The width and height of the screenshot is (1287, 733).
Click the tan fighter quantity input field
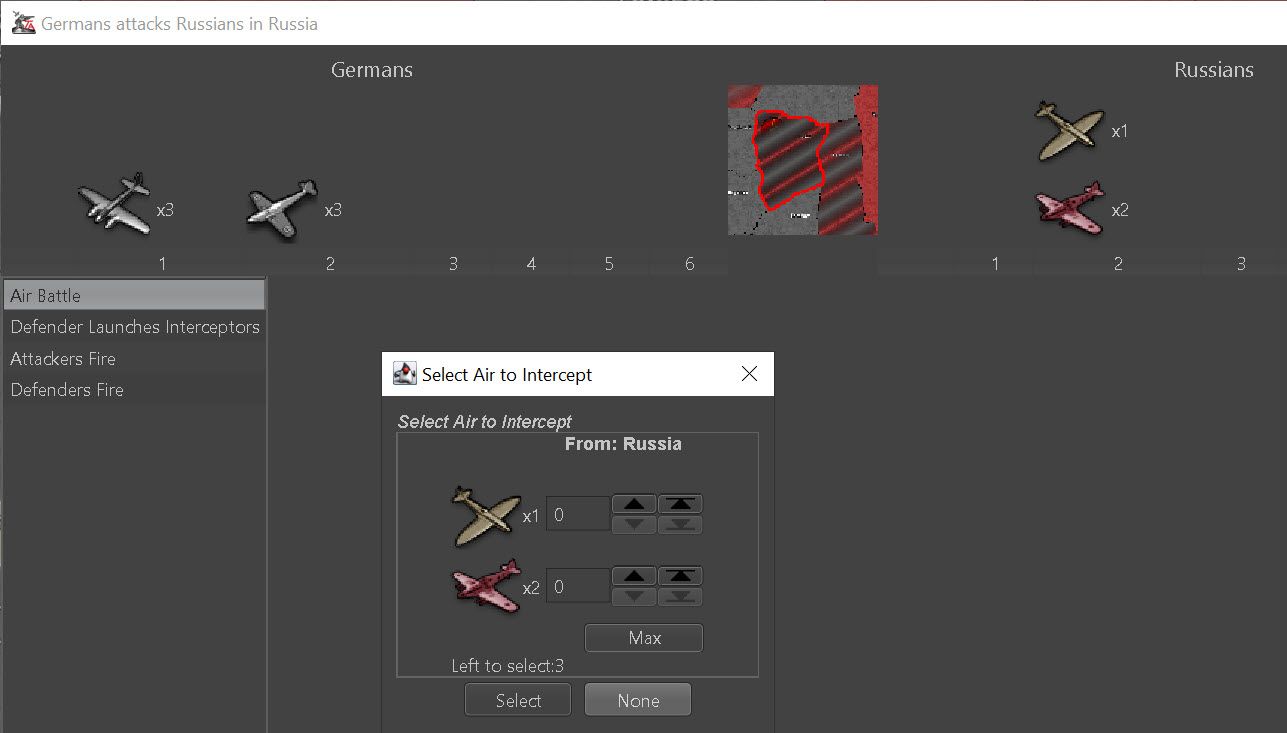(578, 514)
